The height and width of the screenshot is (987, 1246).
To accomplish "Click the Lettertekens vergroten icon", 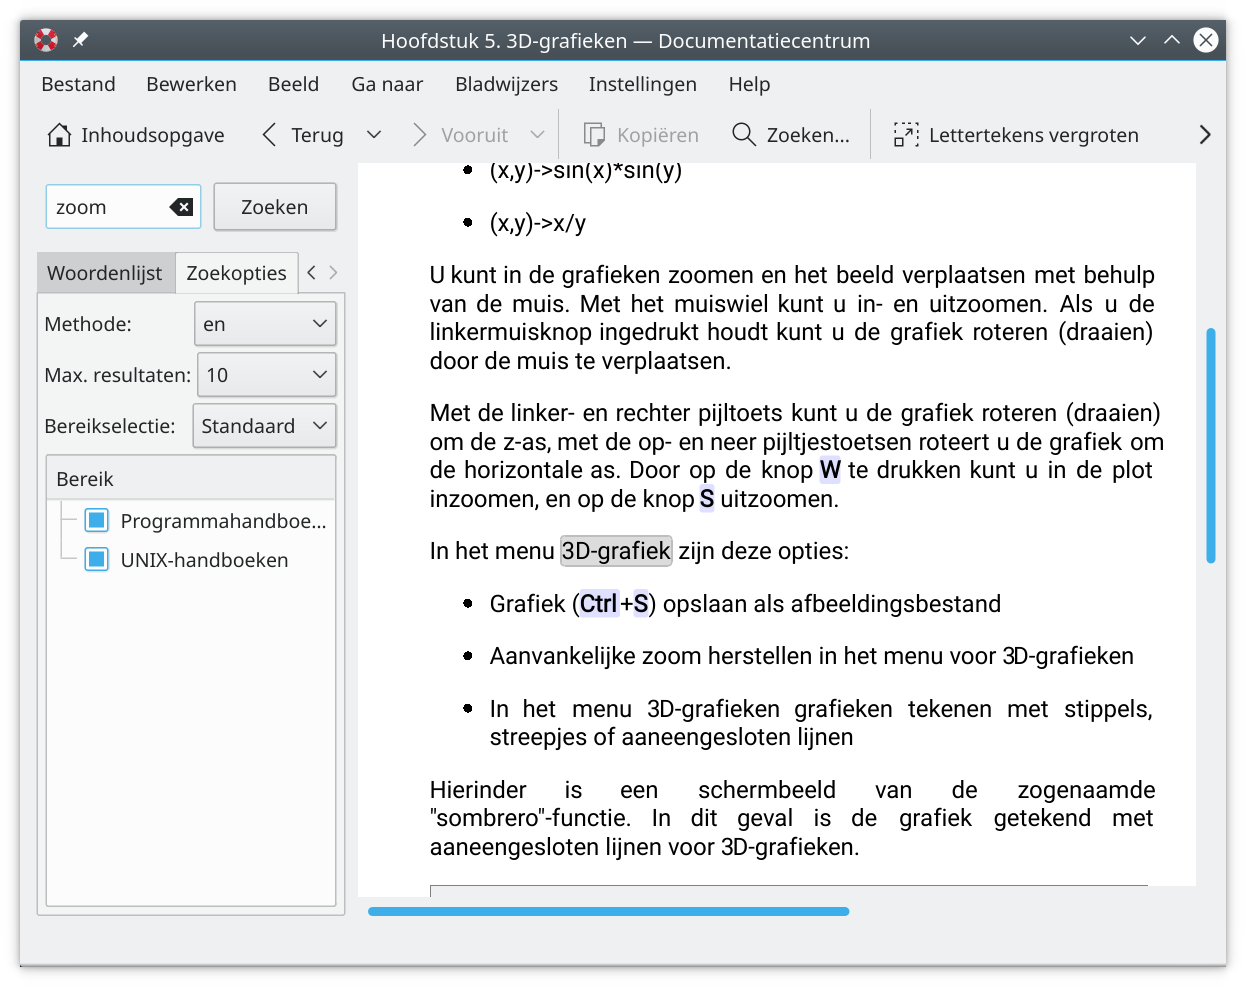I will click(x=906, y=135).
